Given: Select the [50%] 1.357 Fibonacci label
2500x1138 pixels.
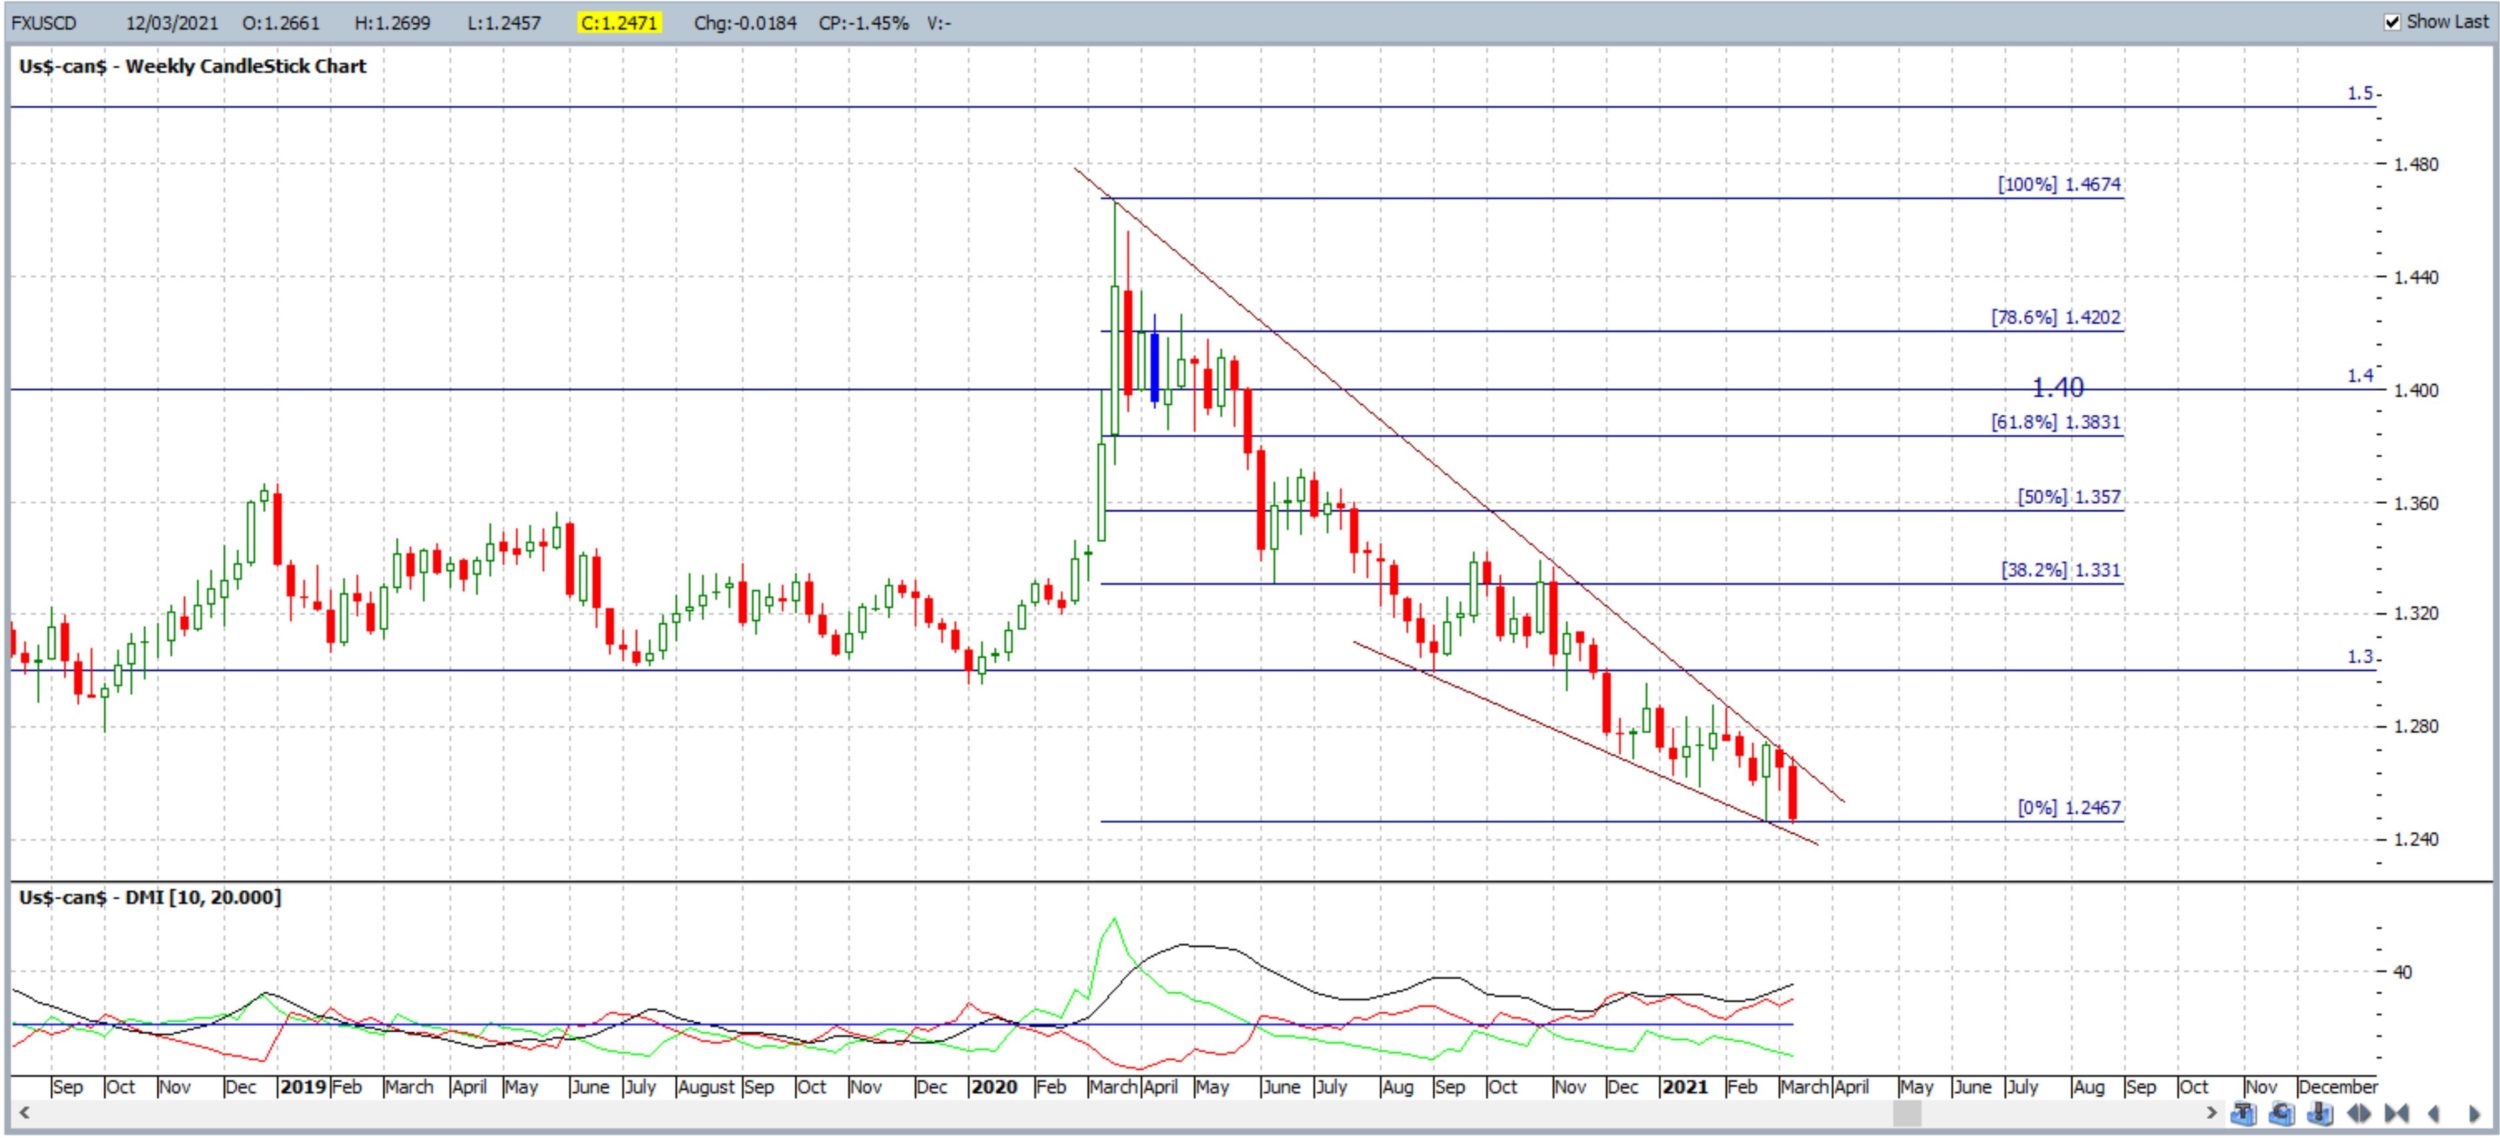Looking at the screenshot, I should pos(2069,497).
